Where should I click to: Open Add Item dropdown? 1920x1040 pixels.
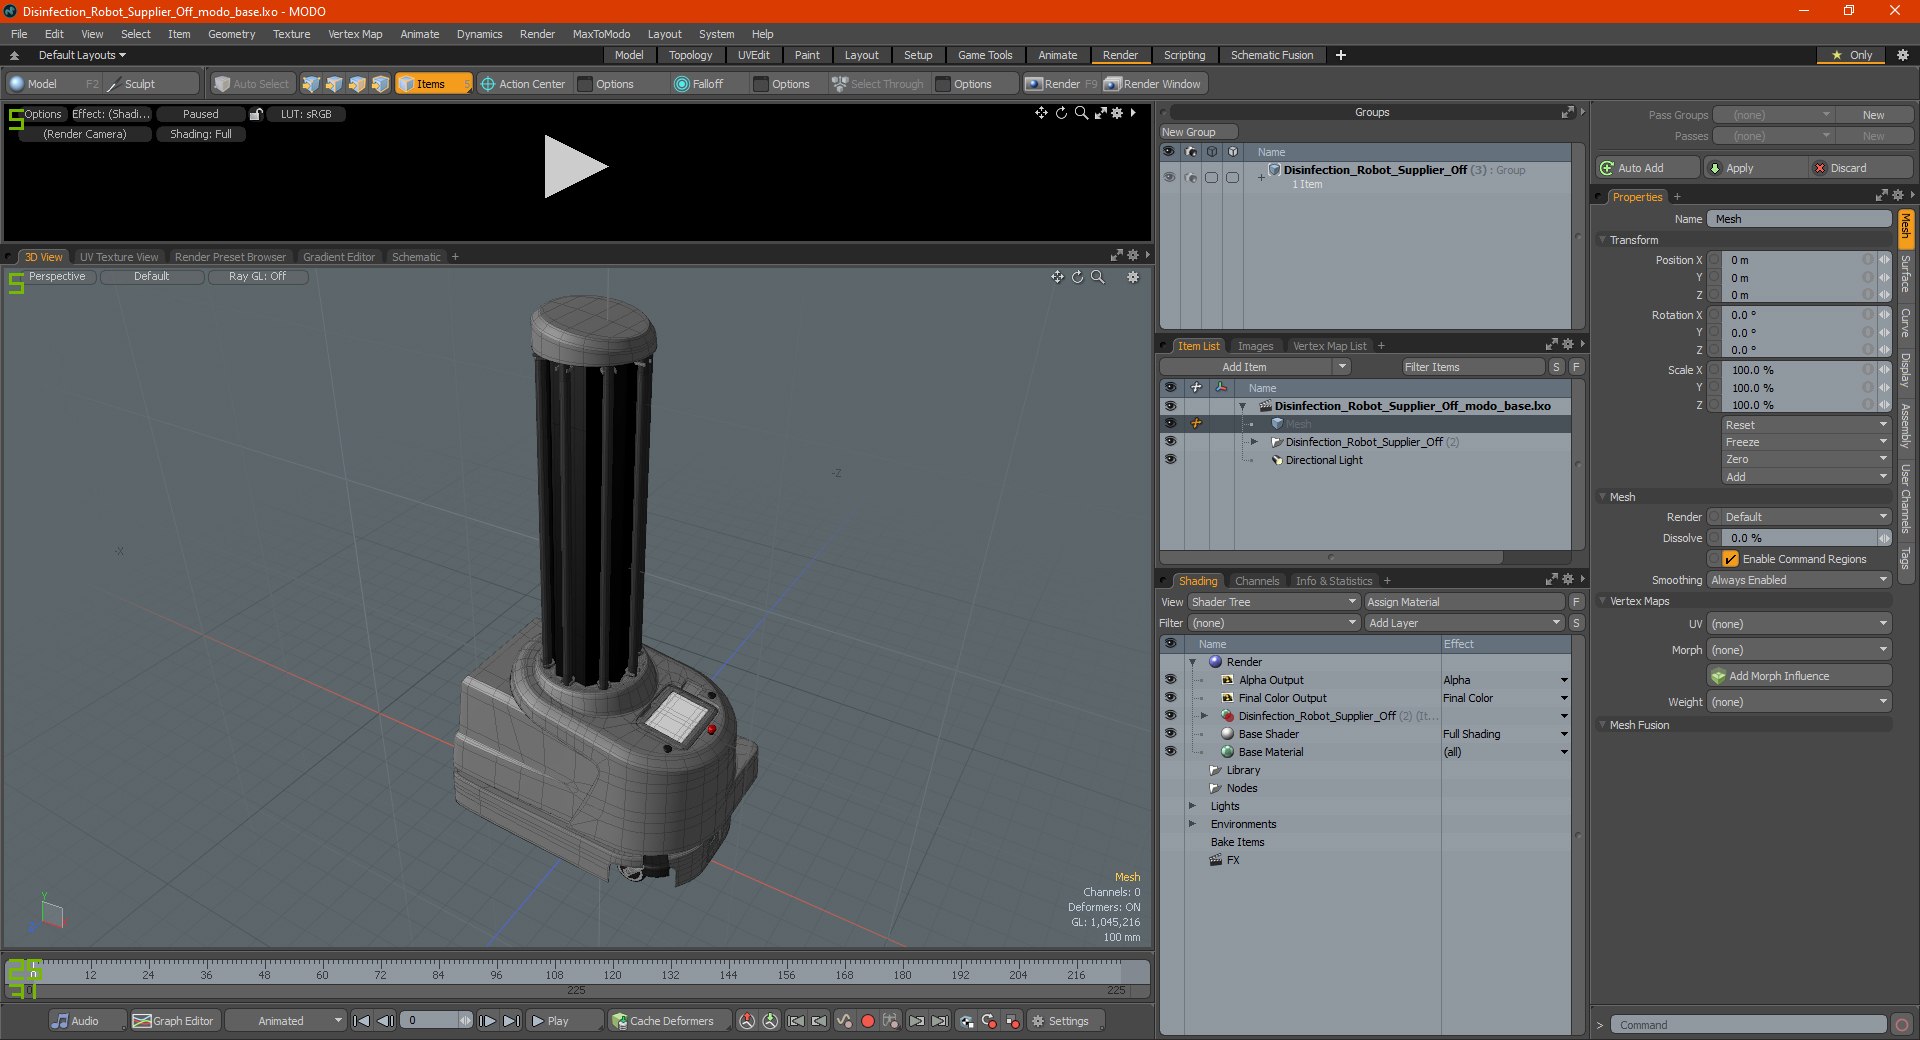point(1256,367)
